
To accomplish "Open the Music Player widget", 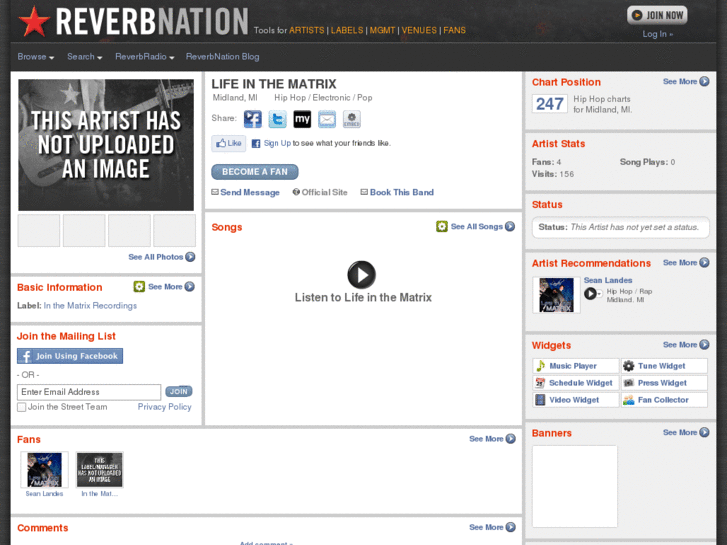I will [x=576, y=366].
